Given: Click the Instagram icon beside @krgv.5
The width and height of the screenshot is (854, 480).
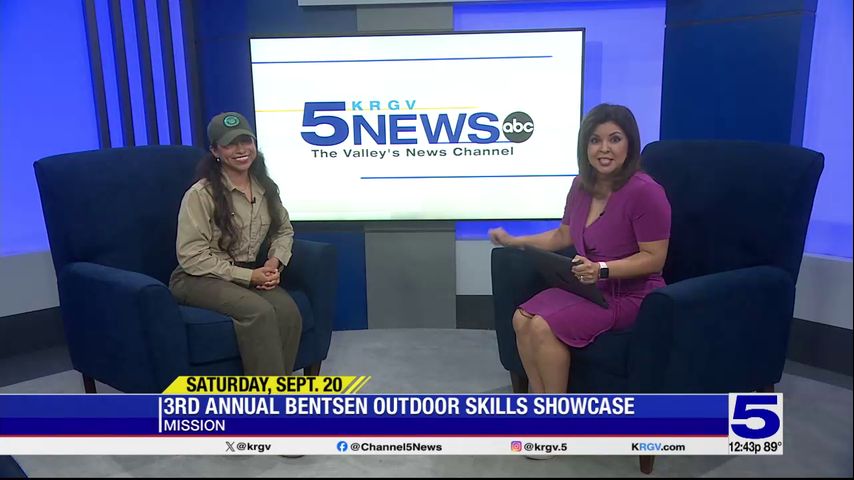Looking at the screenshot, I should [516, 446].
